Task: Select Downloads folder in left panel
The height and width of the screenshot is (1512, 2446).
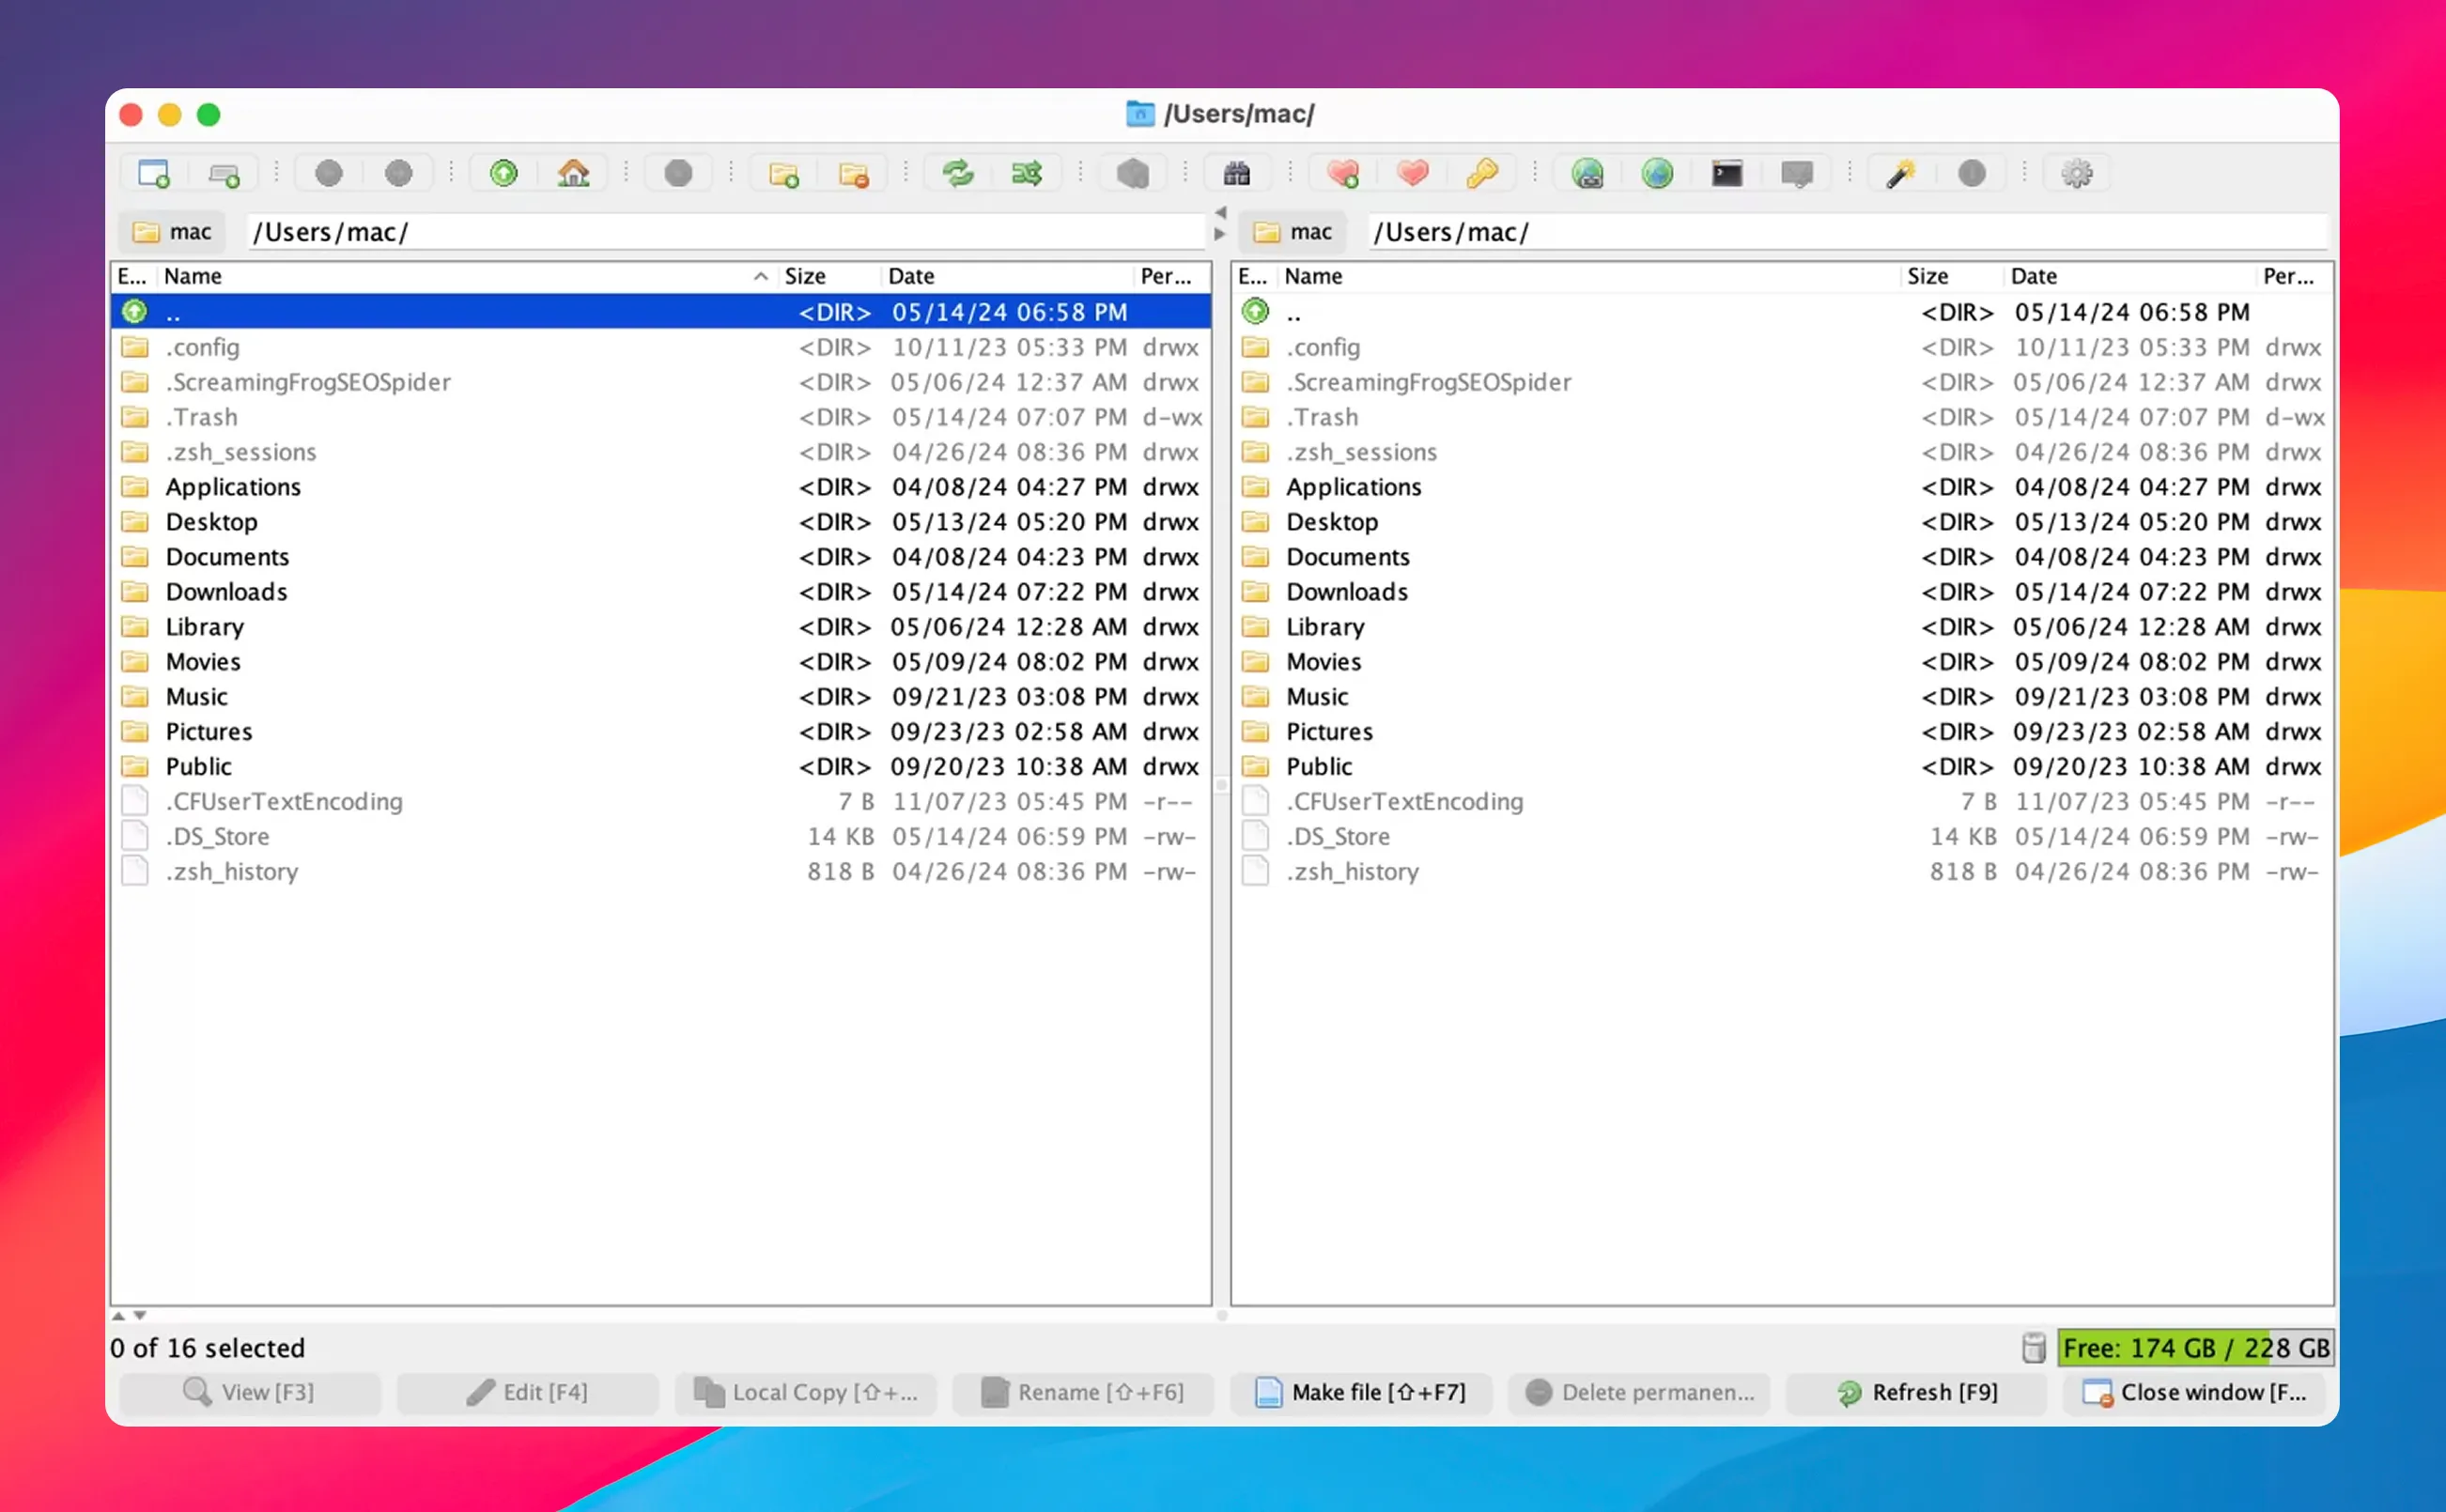Action: pyautogui.click(x=661, y=592)
